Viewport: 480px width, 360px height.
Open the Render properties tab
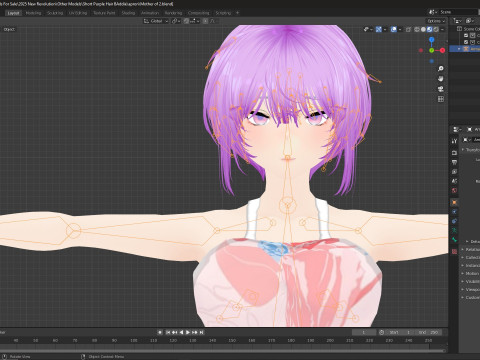(x=454, y=153)
